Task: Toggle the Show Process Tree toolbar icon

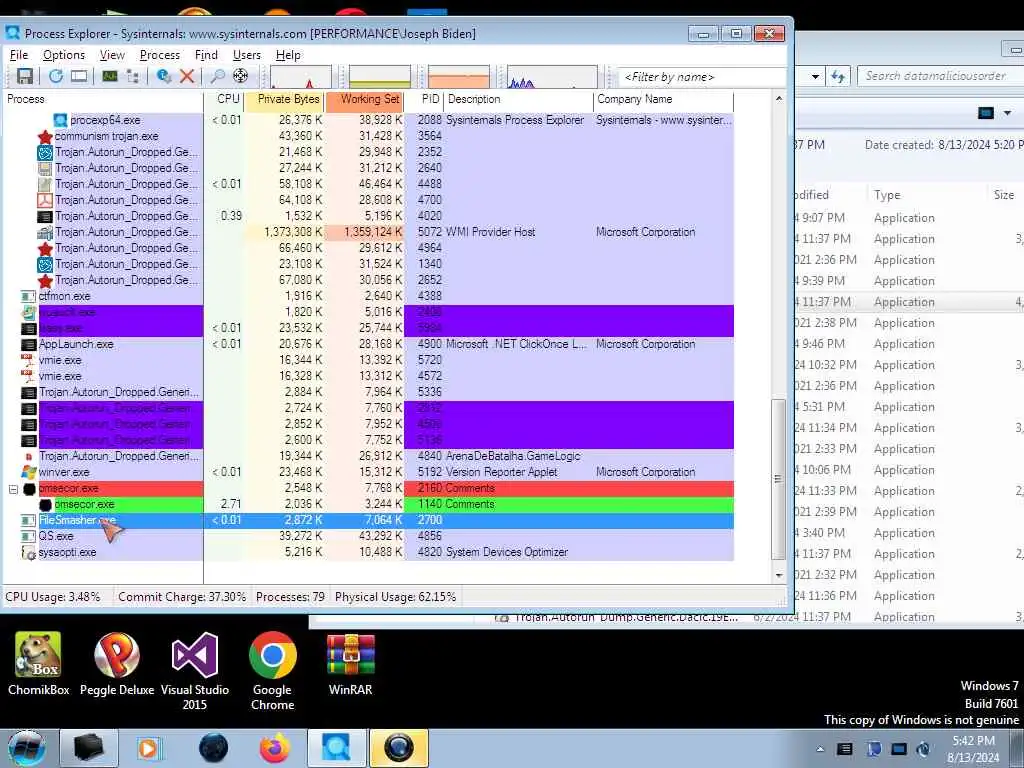Action: [133, 76]
